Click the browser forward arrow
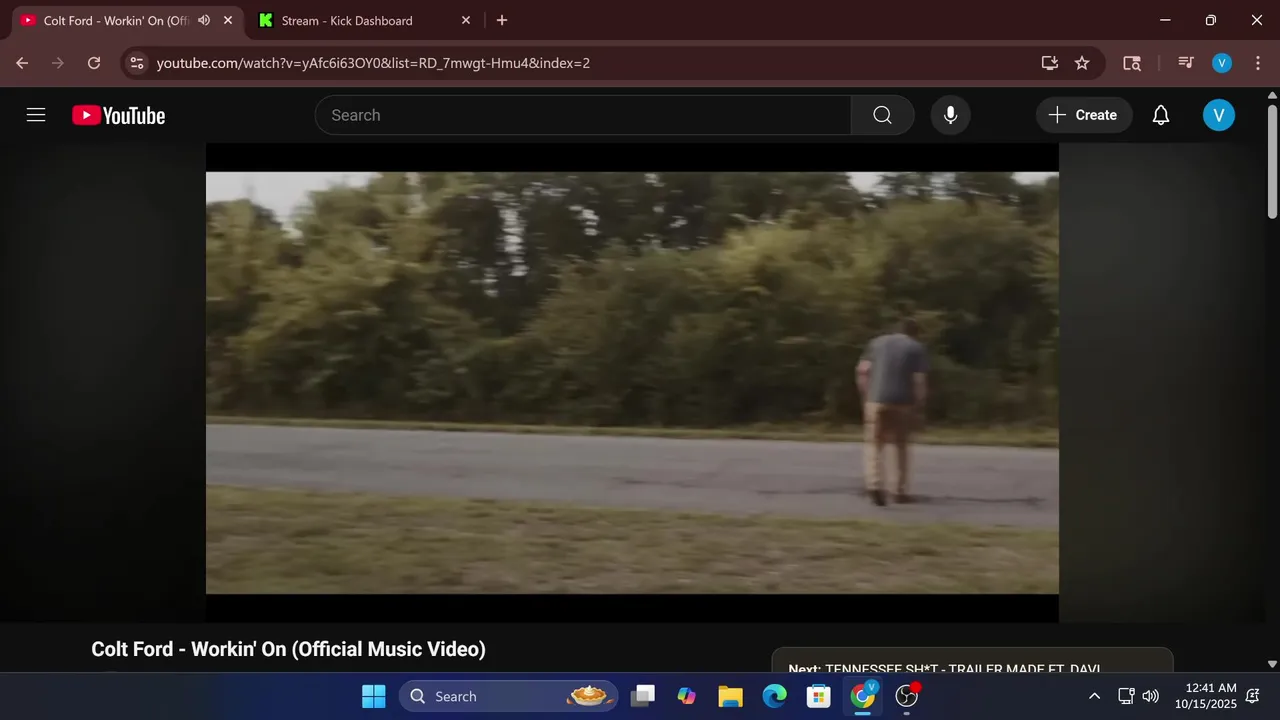1280x720 pixels. (x=58, y=63)
